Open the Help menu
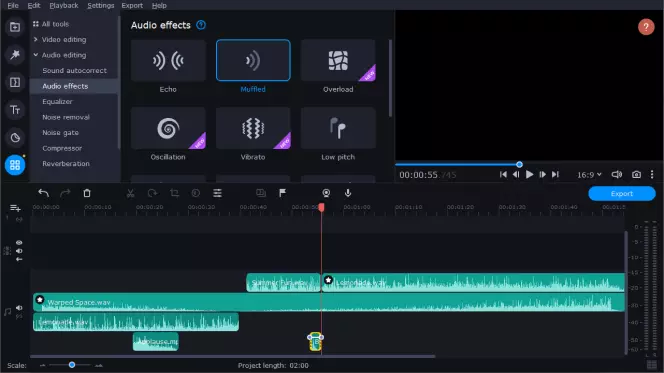The image size is (664, 373). point(159,6)
